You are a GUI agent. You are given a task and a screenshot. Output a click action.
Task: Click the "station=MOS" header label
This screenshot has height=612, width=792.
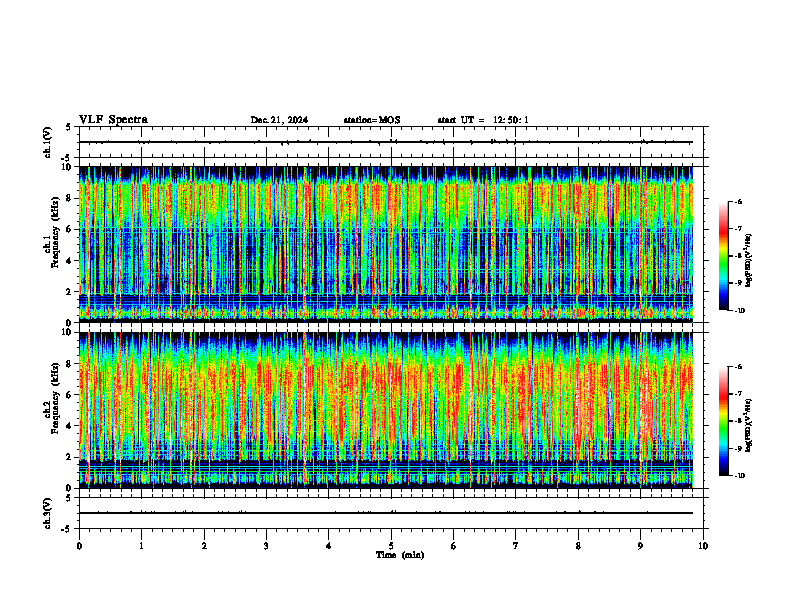pyautogui.click(x=372, y=120)
